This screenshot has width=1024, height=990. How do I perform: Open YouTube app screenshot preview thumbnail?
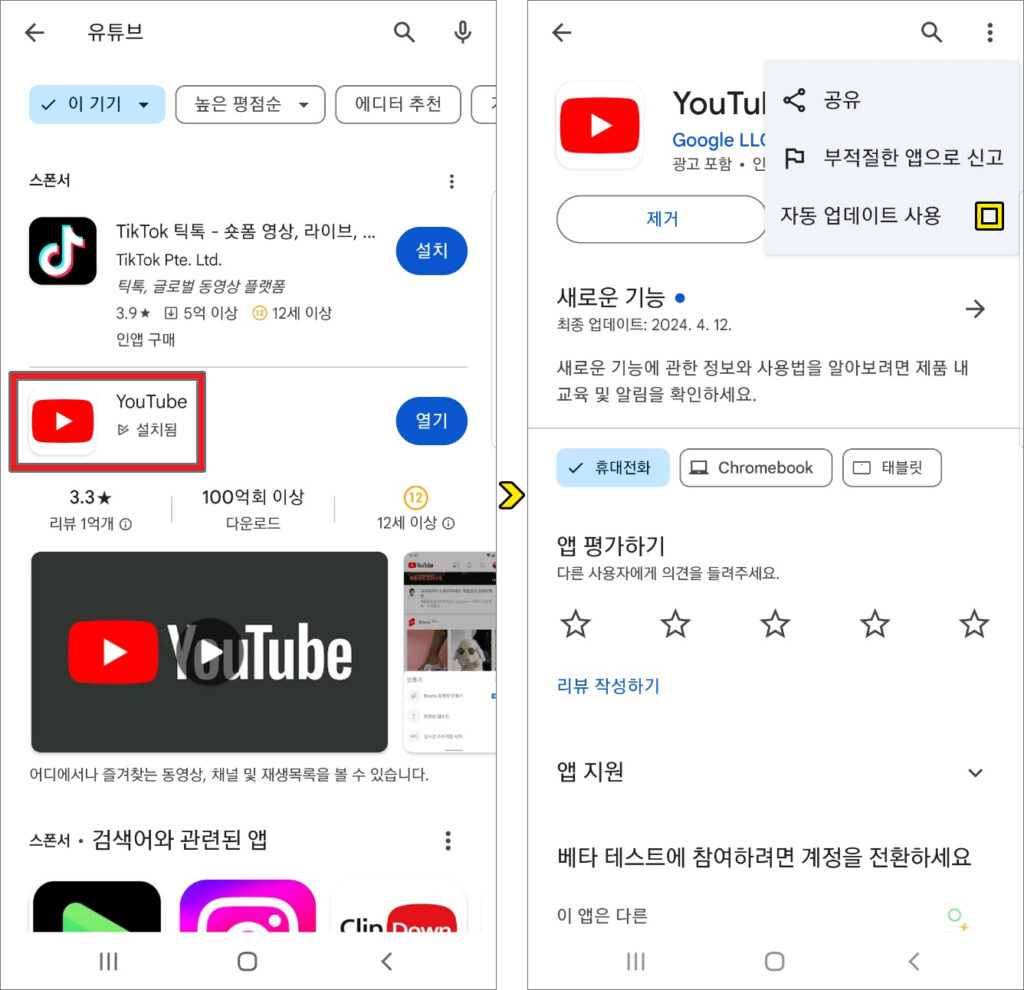tap(450, 652)
